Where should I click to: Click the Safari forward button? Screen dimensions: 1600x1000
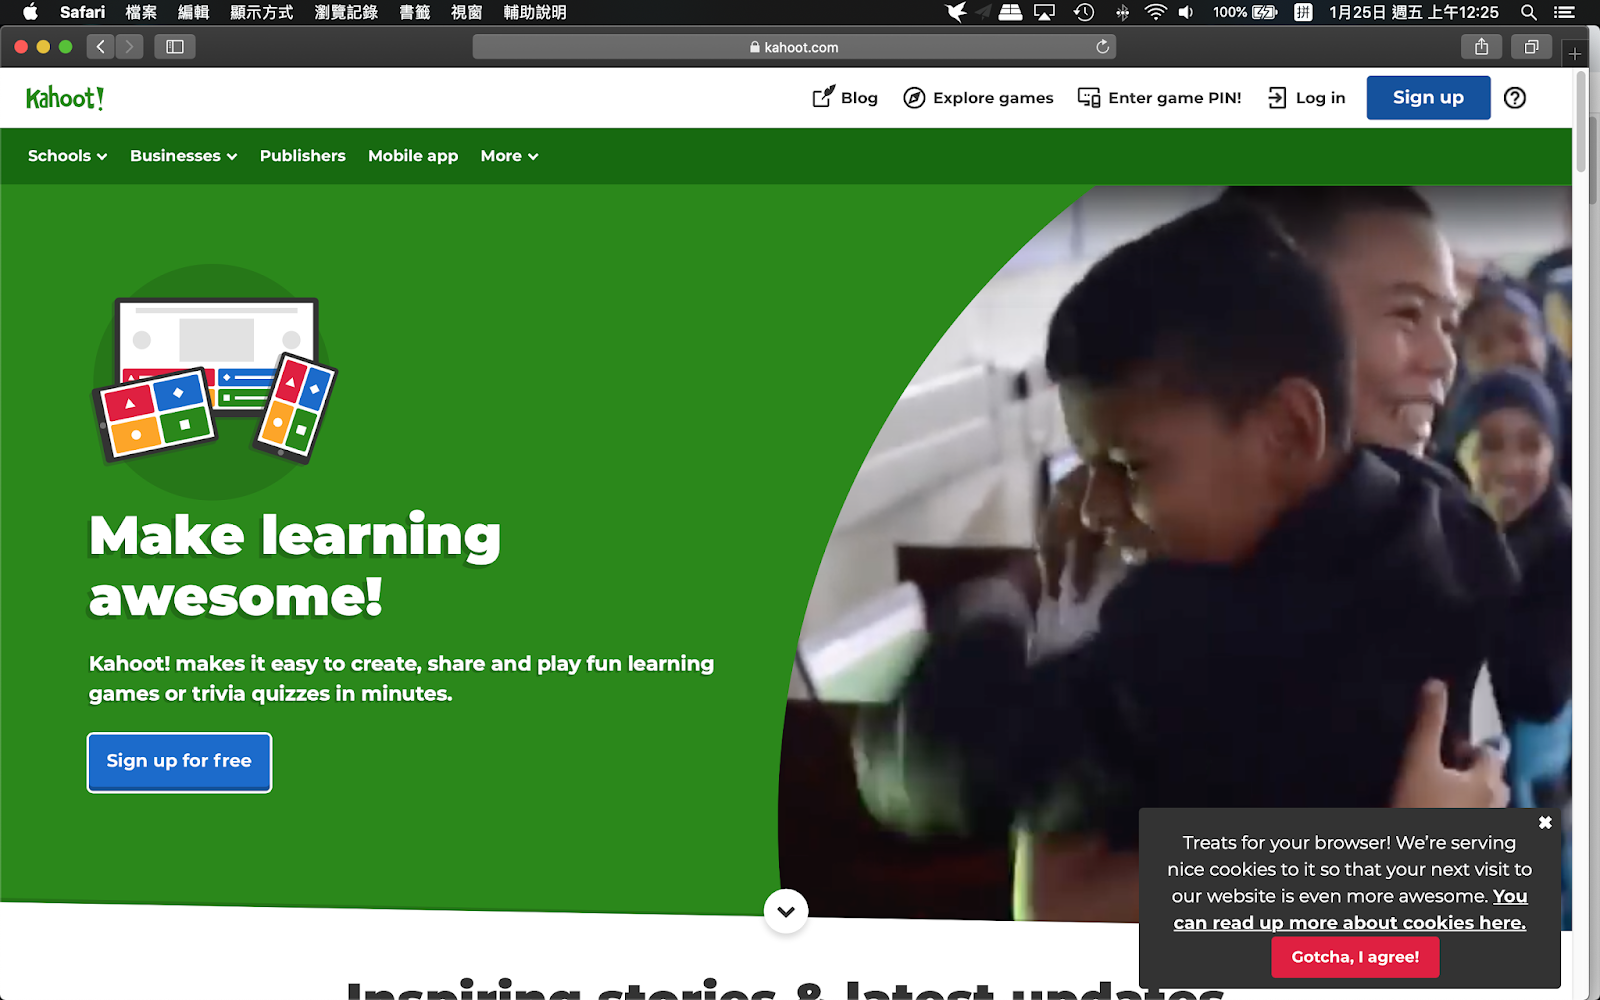(129, 47)
